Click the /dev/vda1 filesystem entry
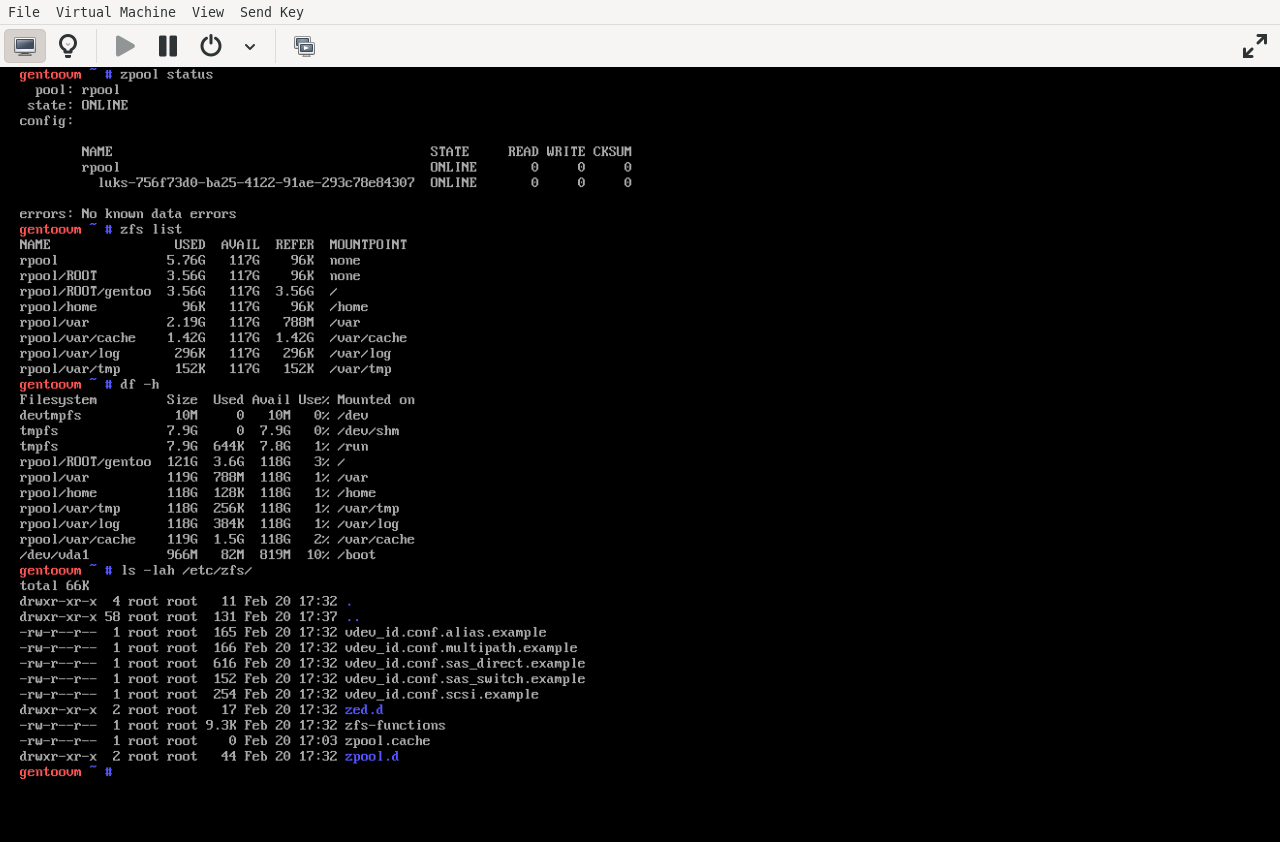The width and height of the screenshot is (1280, 842). coord(54,555)
